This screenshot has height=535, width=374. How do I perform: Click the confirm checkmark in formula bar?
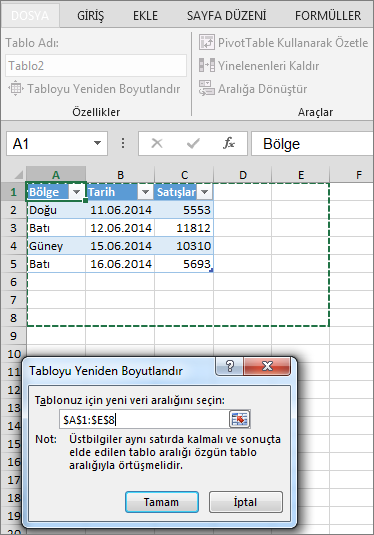(x=193, y=144)
